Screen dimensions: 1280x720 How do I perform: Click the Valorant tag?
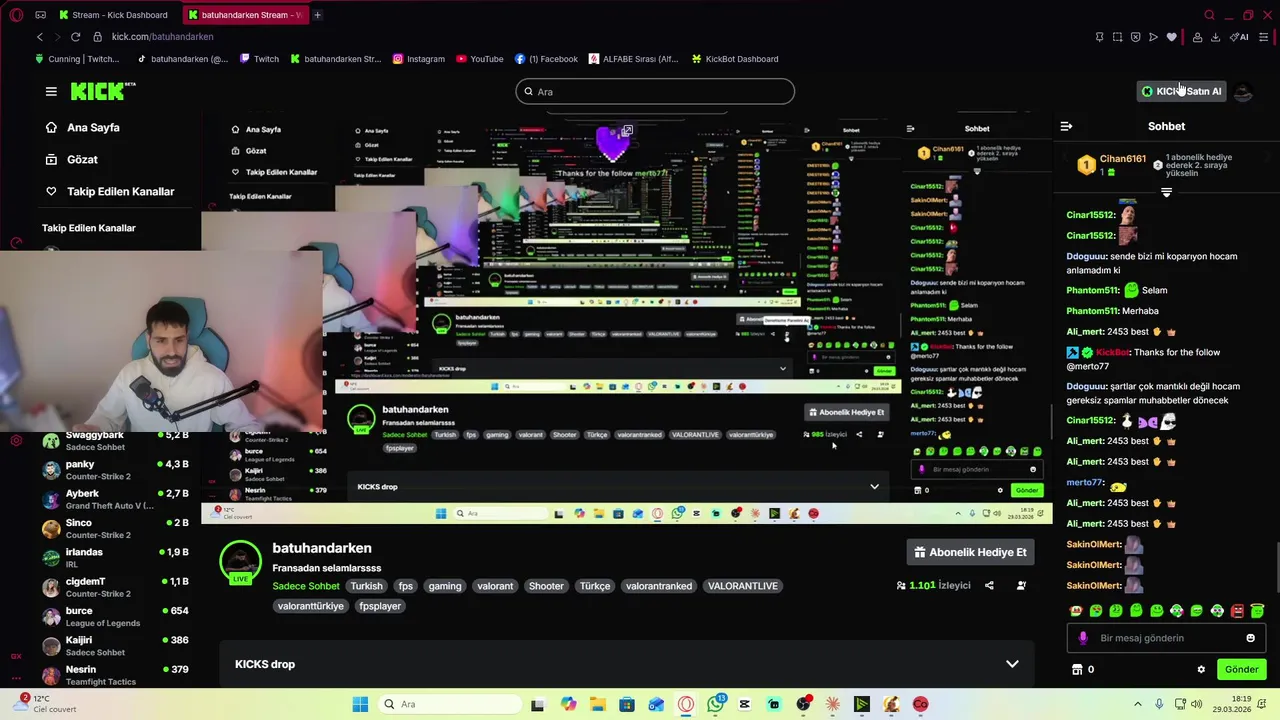coord(495,586)
